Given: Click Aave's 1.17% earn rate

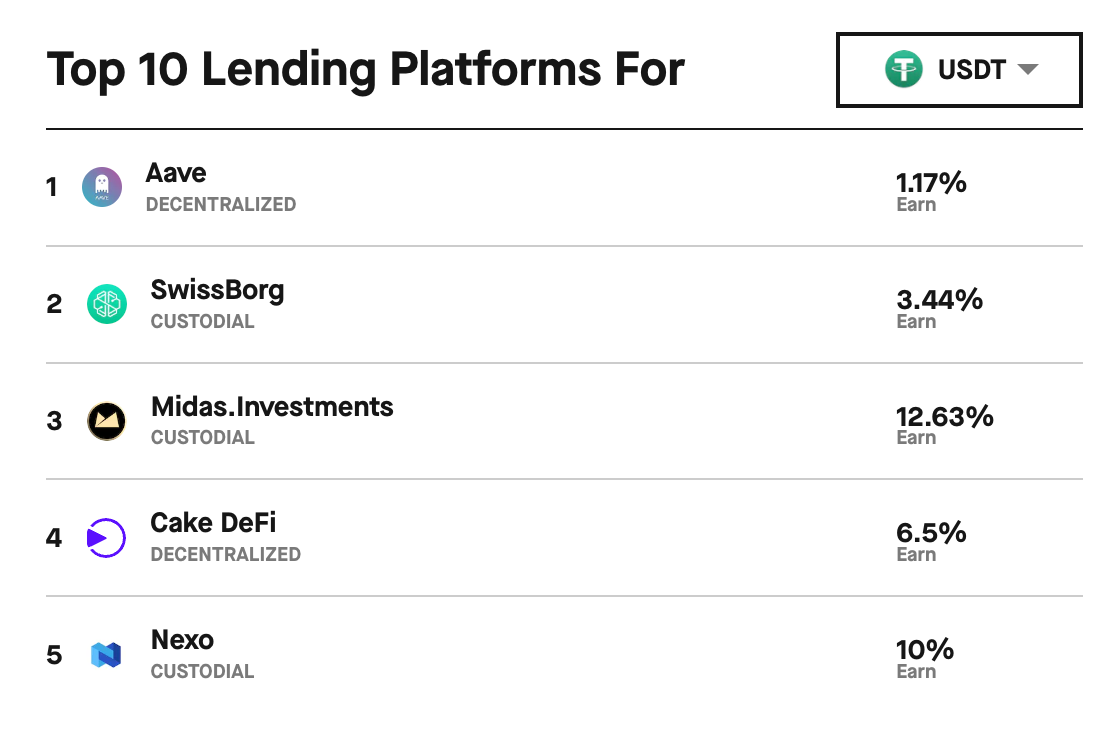Looking at the screenshot, I should (x=931, y=183).
